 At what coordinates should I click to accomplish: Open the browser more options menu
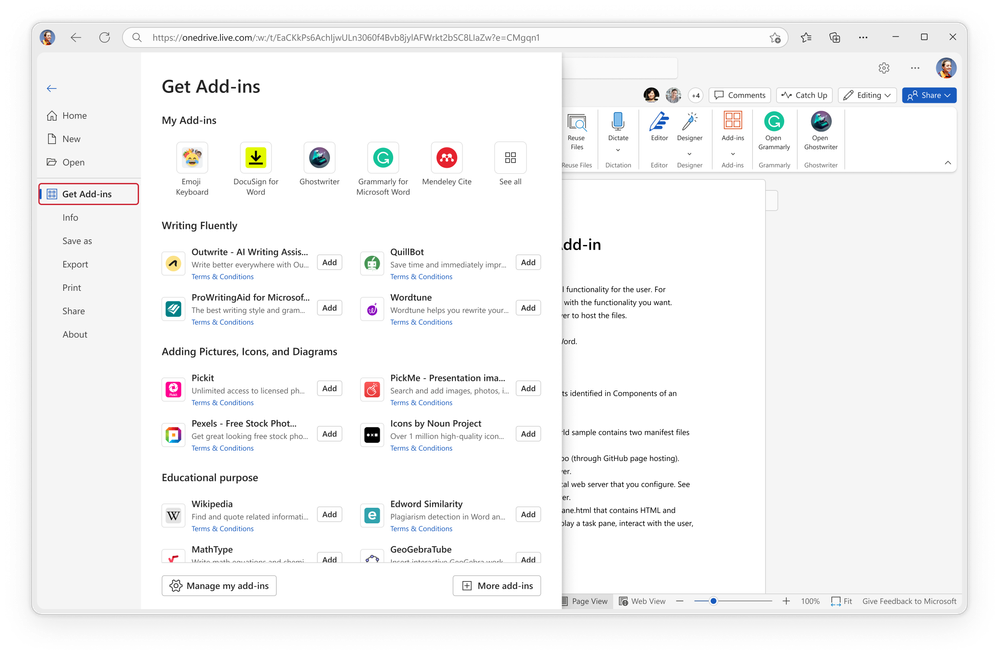click(863, 38)
